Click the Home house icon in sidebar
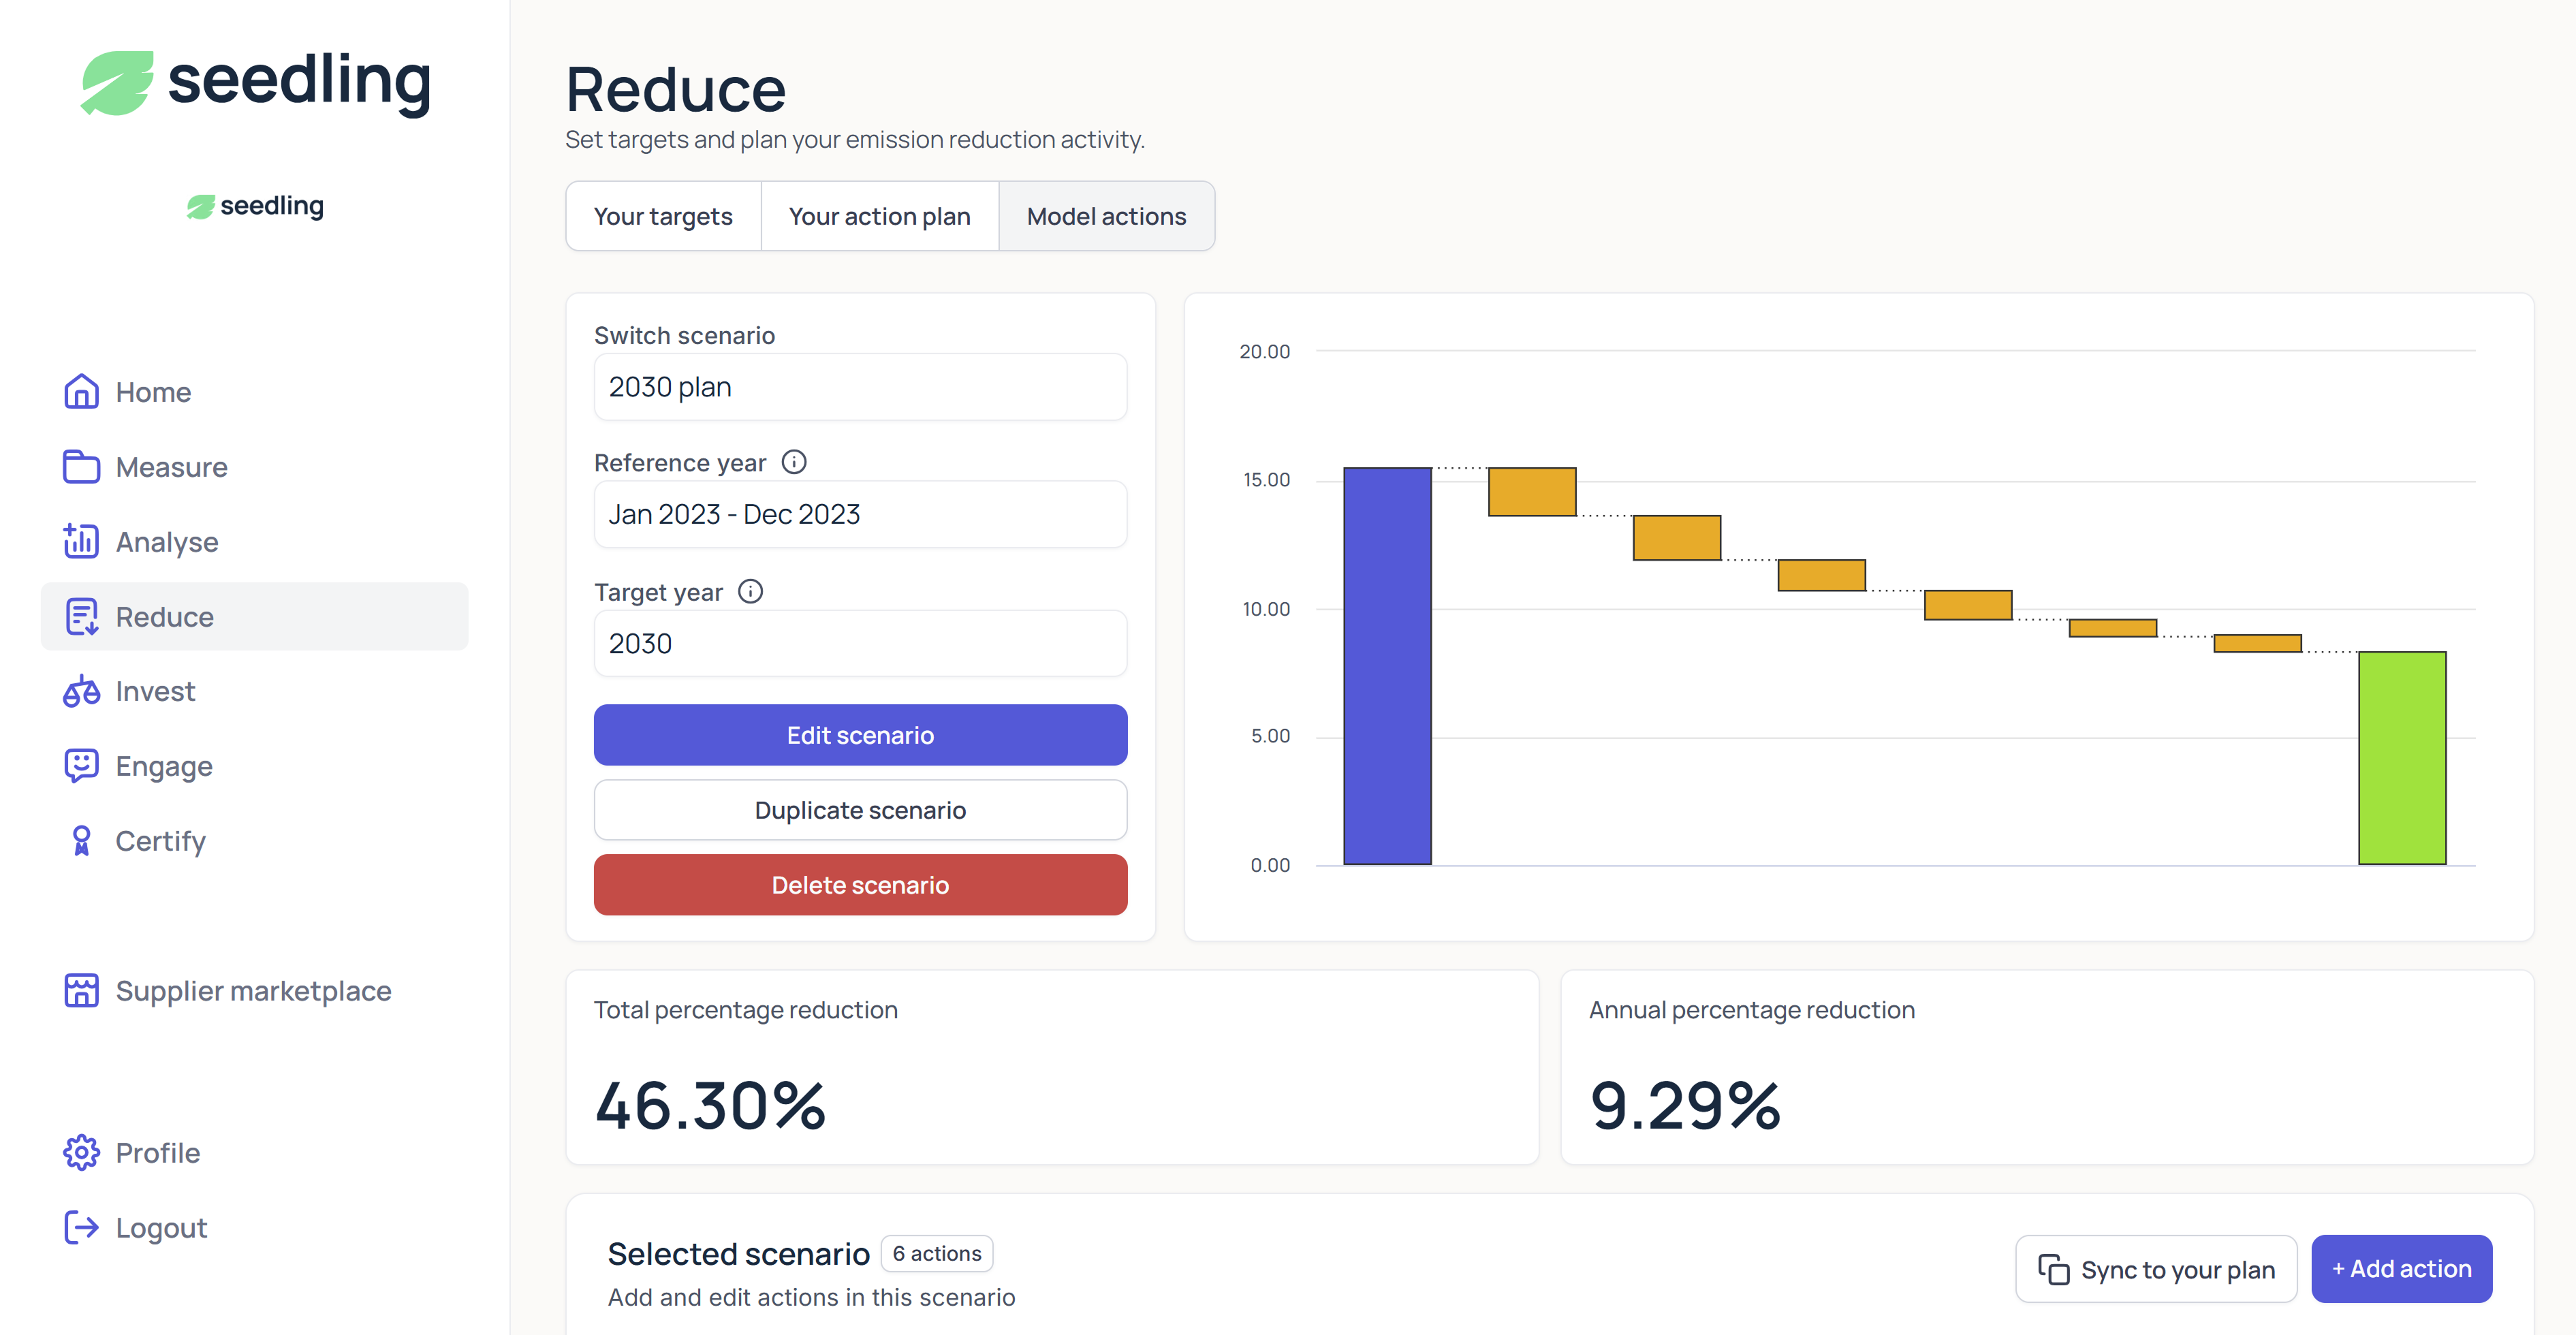This screenshot has height=1335, width=2576. point(81,392)
